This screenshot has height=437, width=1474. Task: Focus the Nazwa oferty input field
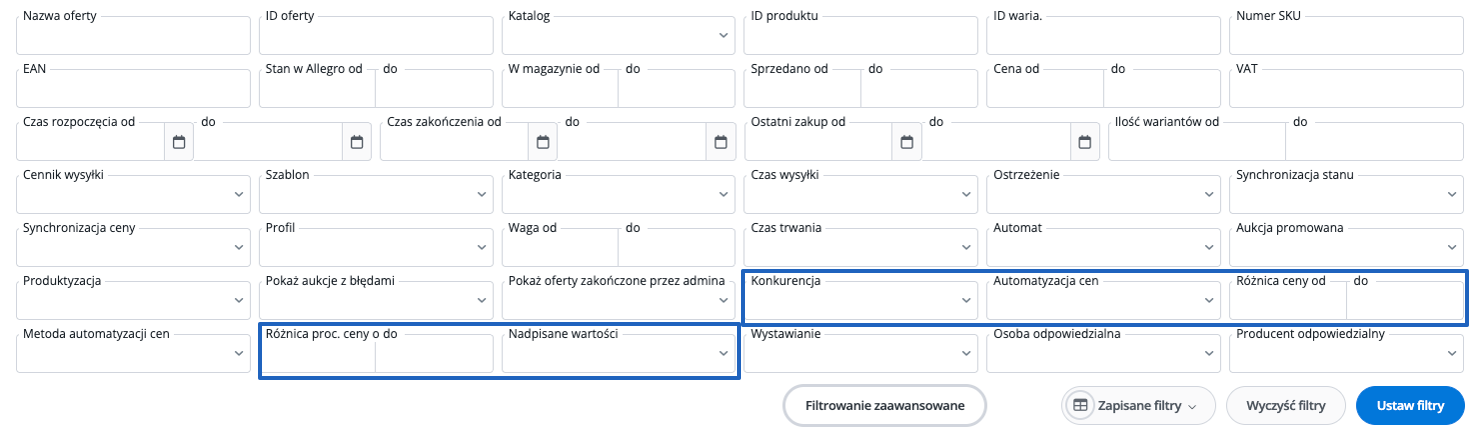pos(134,35)
